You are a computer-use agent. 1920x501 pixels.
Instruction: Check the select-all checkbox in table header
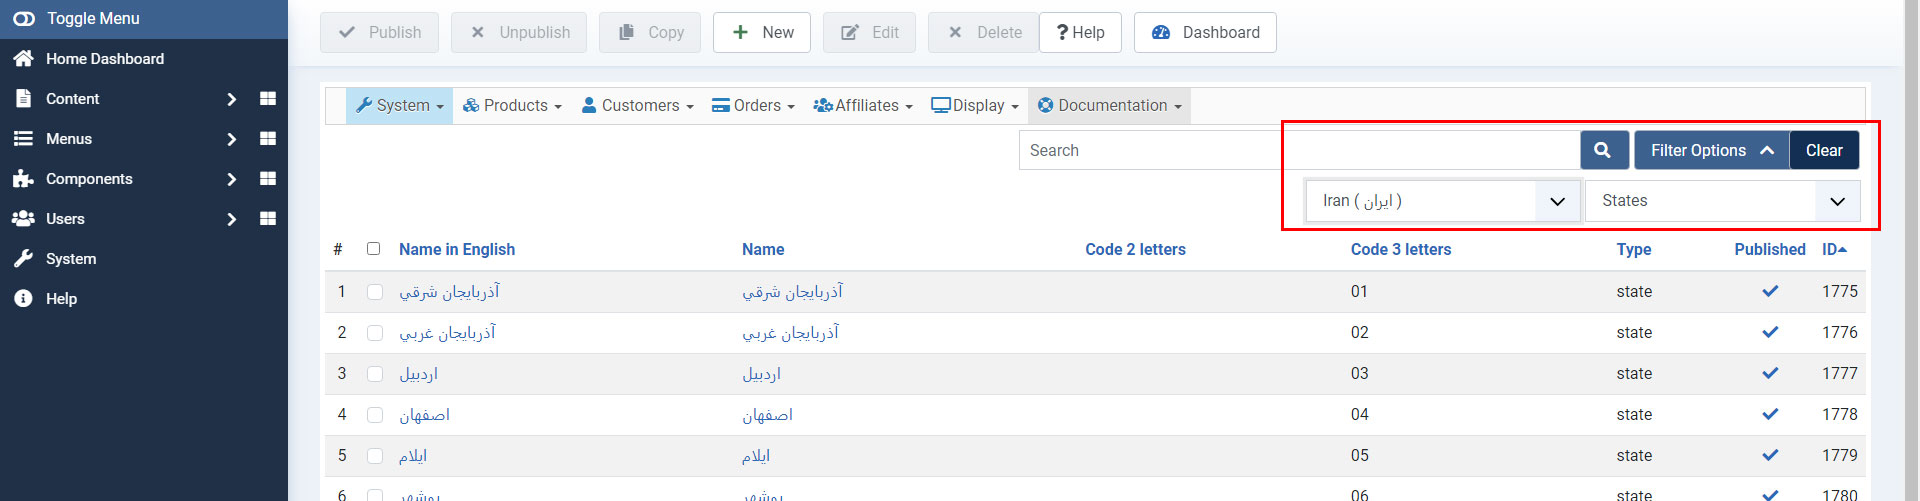pyautogui.click(x=373, y=249)
